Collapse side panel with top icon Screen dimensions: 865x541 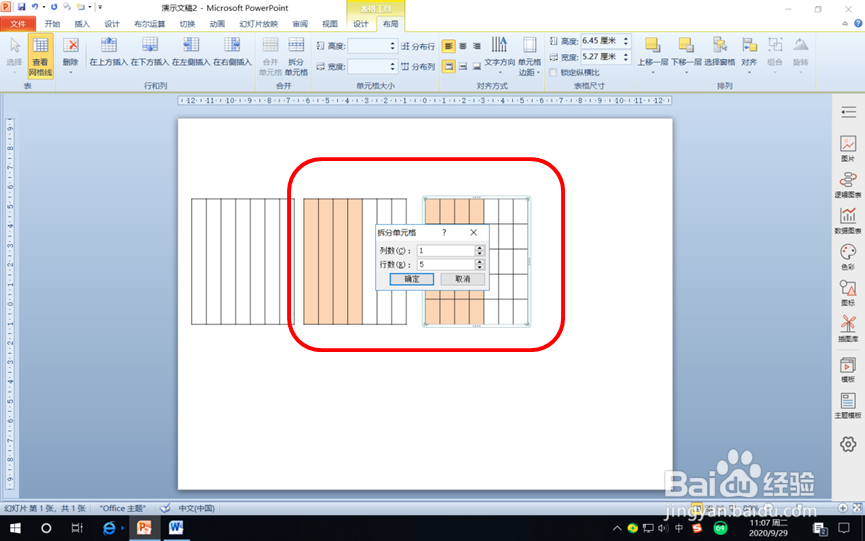point(848,112)
